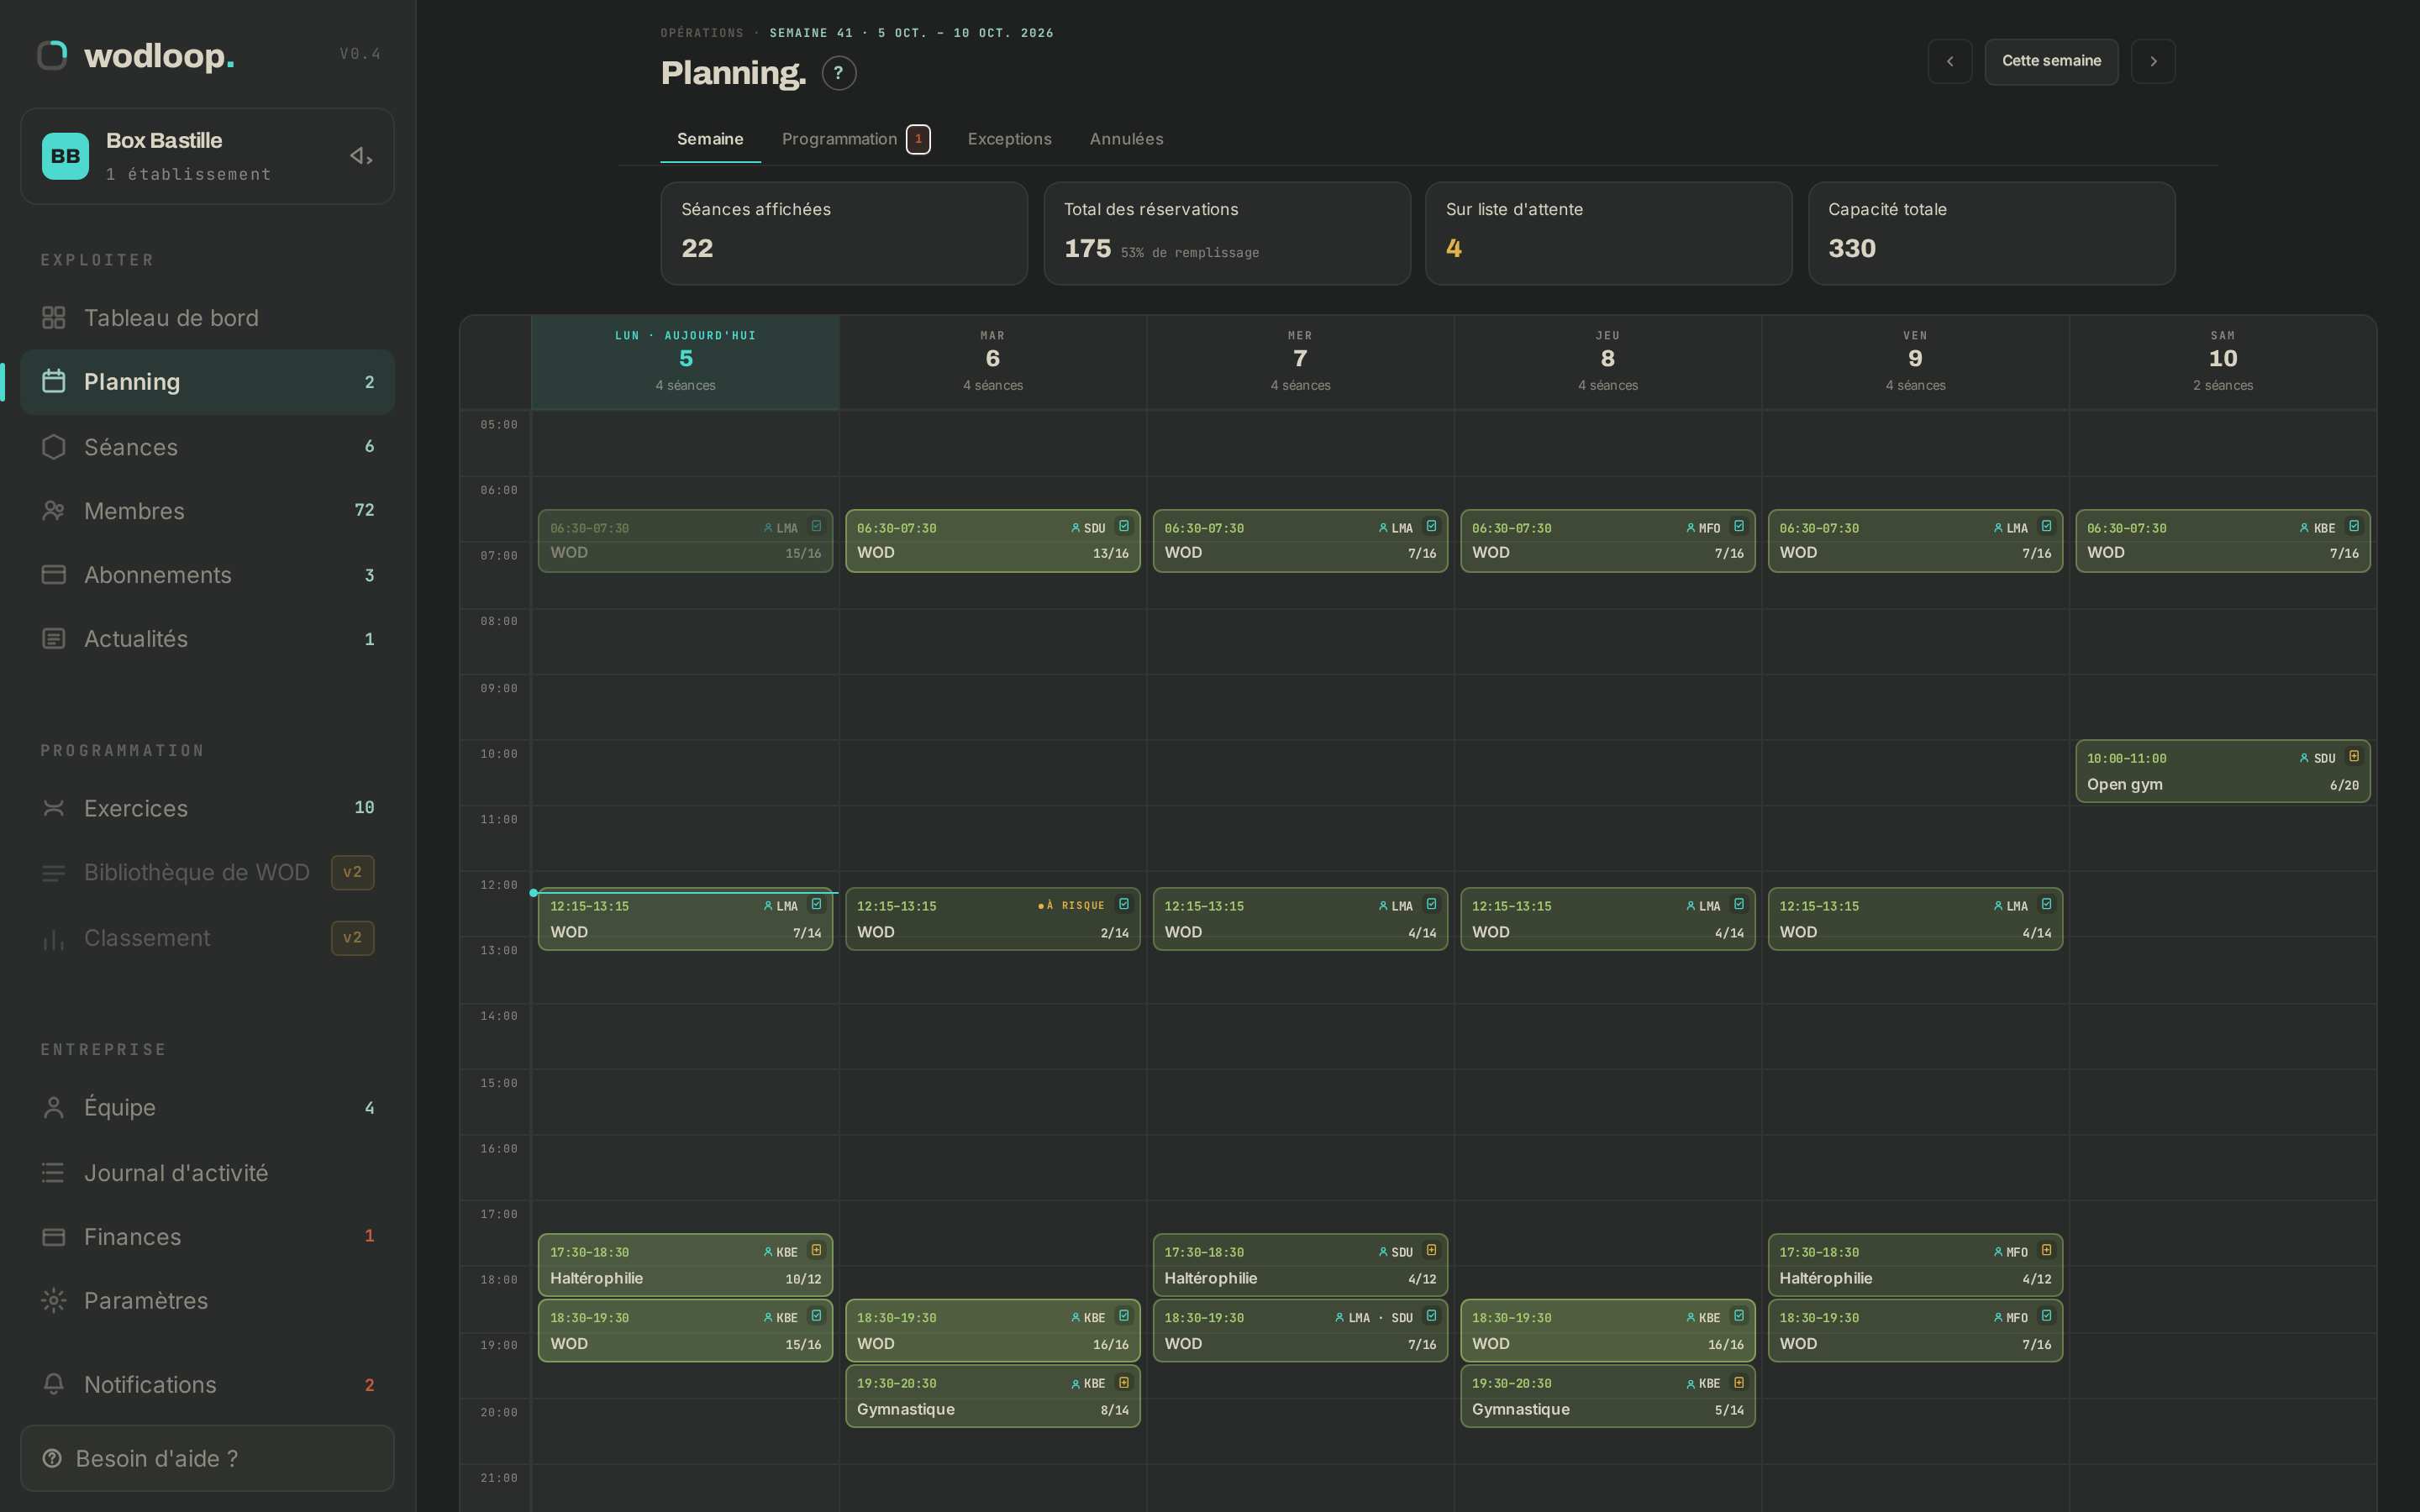Open Membres using the people icon
This screenshot has width=2420, height=1512.
[x=53, y=511]
